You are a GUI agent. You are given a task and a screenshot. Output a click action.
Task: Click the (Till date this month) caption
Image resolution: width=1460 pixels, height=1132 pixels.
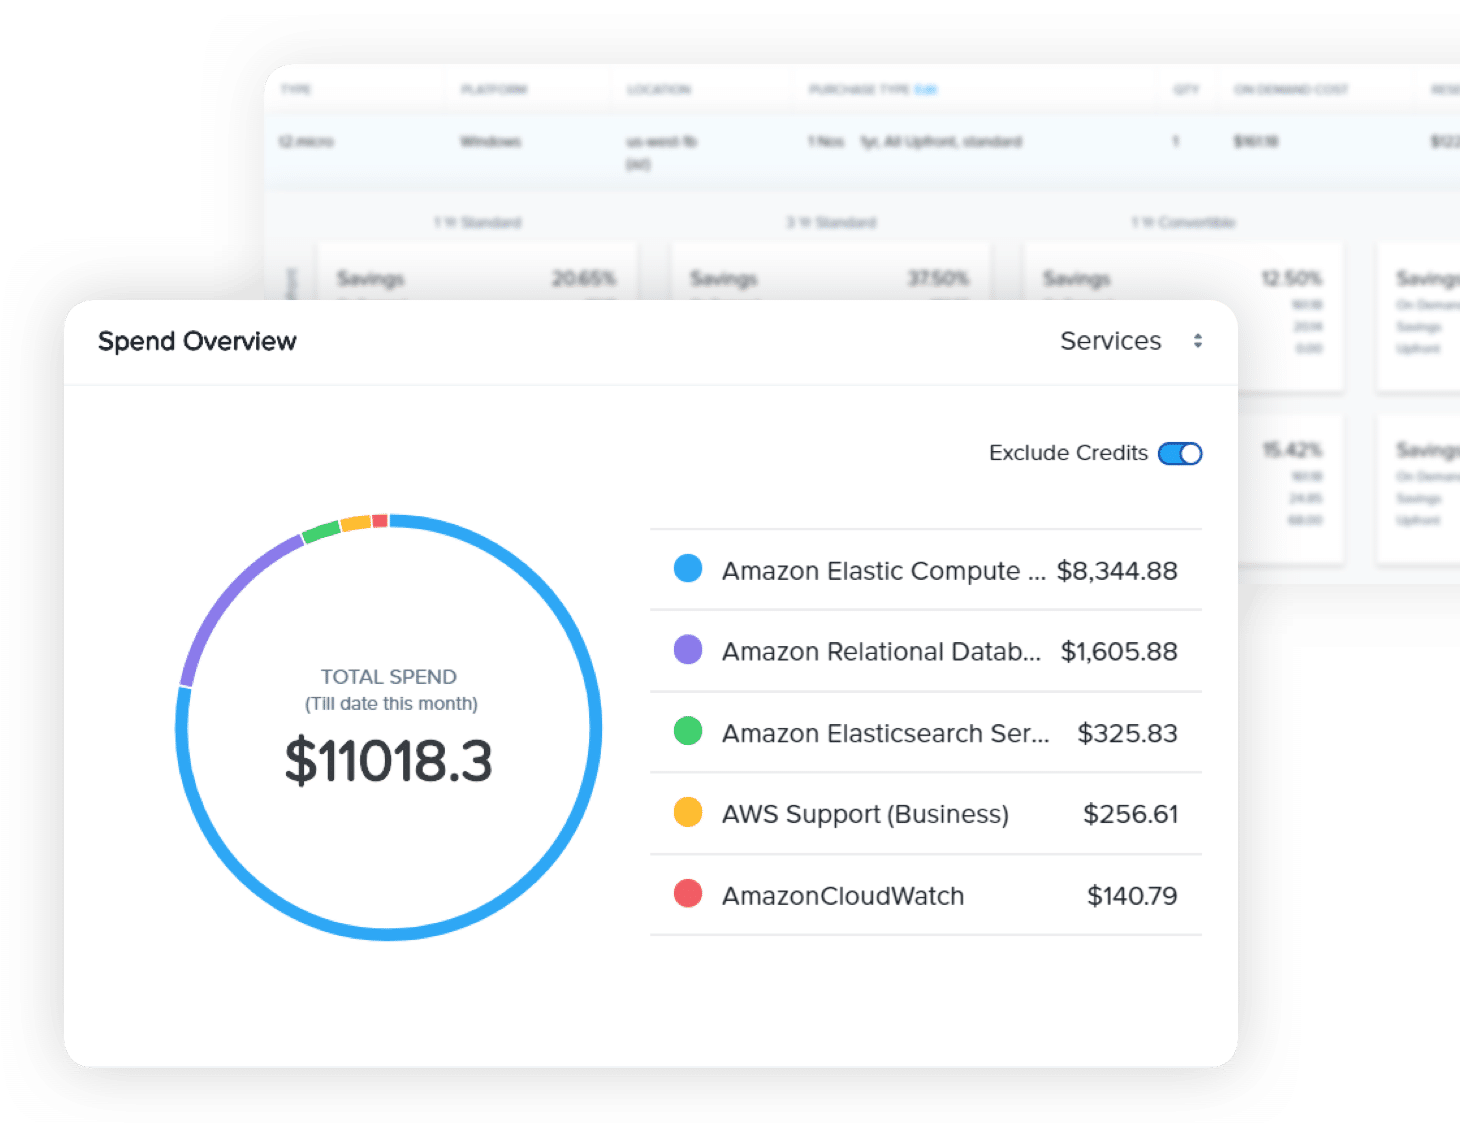[x=391, y=704]
